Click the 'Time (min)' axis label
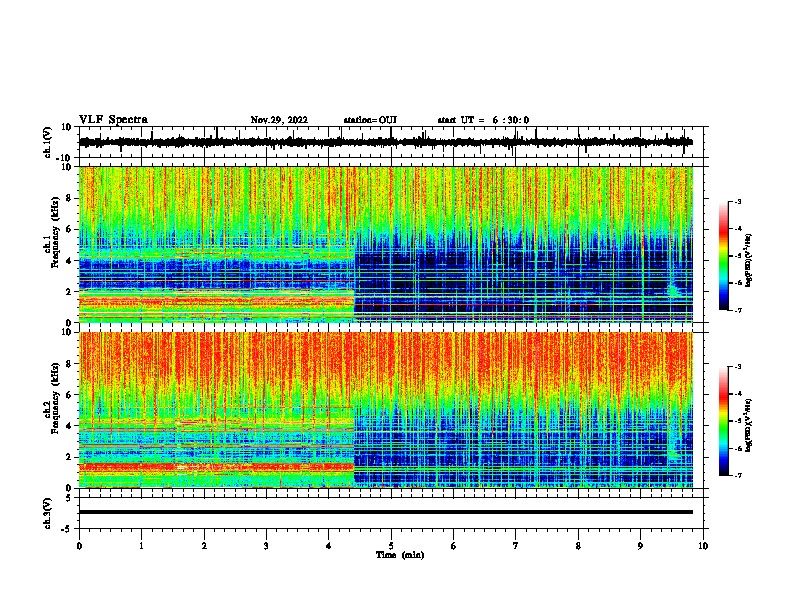 400,555
